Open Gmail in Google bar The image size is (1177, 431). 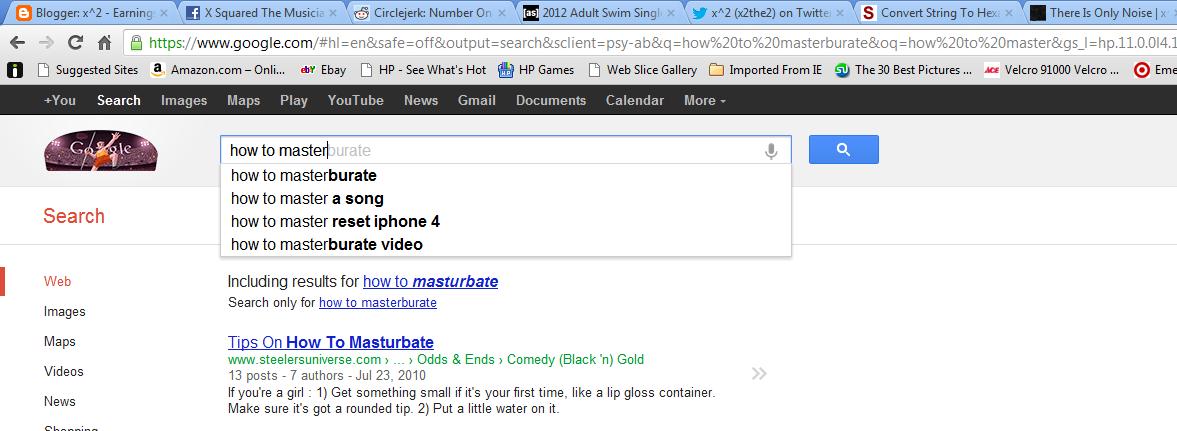pyautogui.click(x=477, y=100)
